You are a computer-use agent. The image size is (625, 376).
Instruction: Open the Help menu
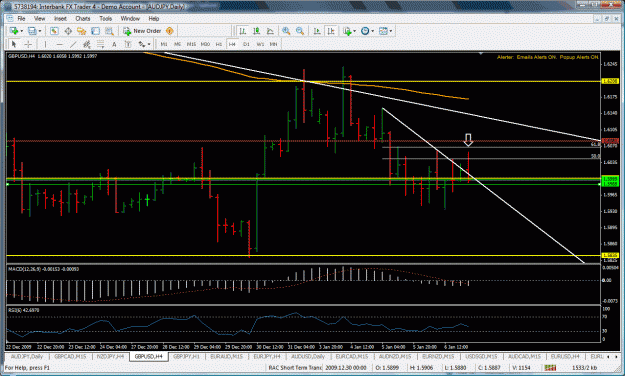(153, 18)
